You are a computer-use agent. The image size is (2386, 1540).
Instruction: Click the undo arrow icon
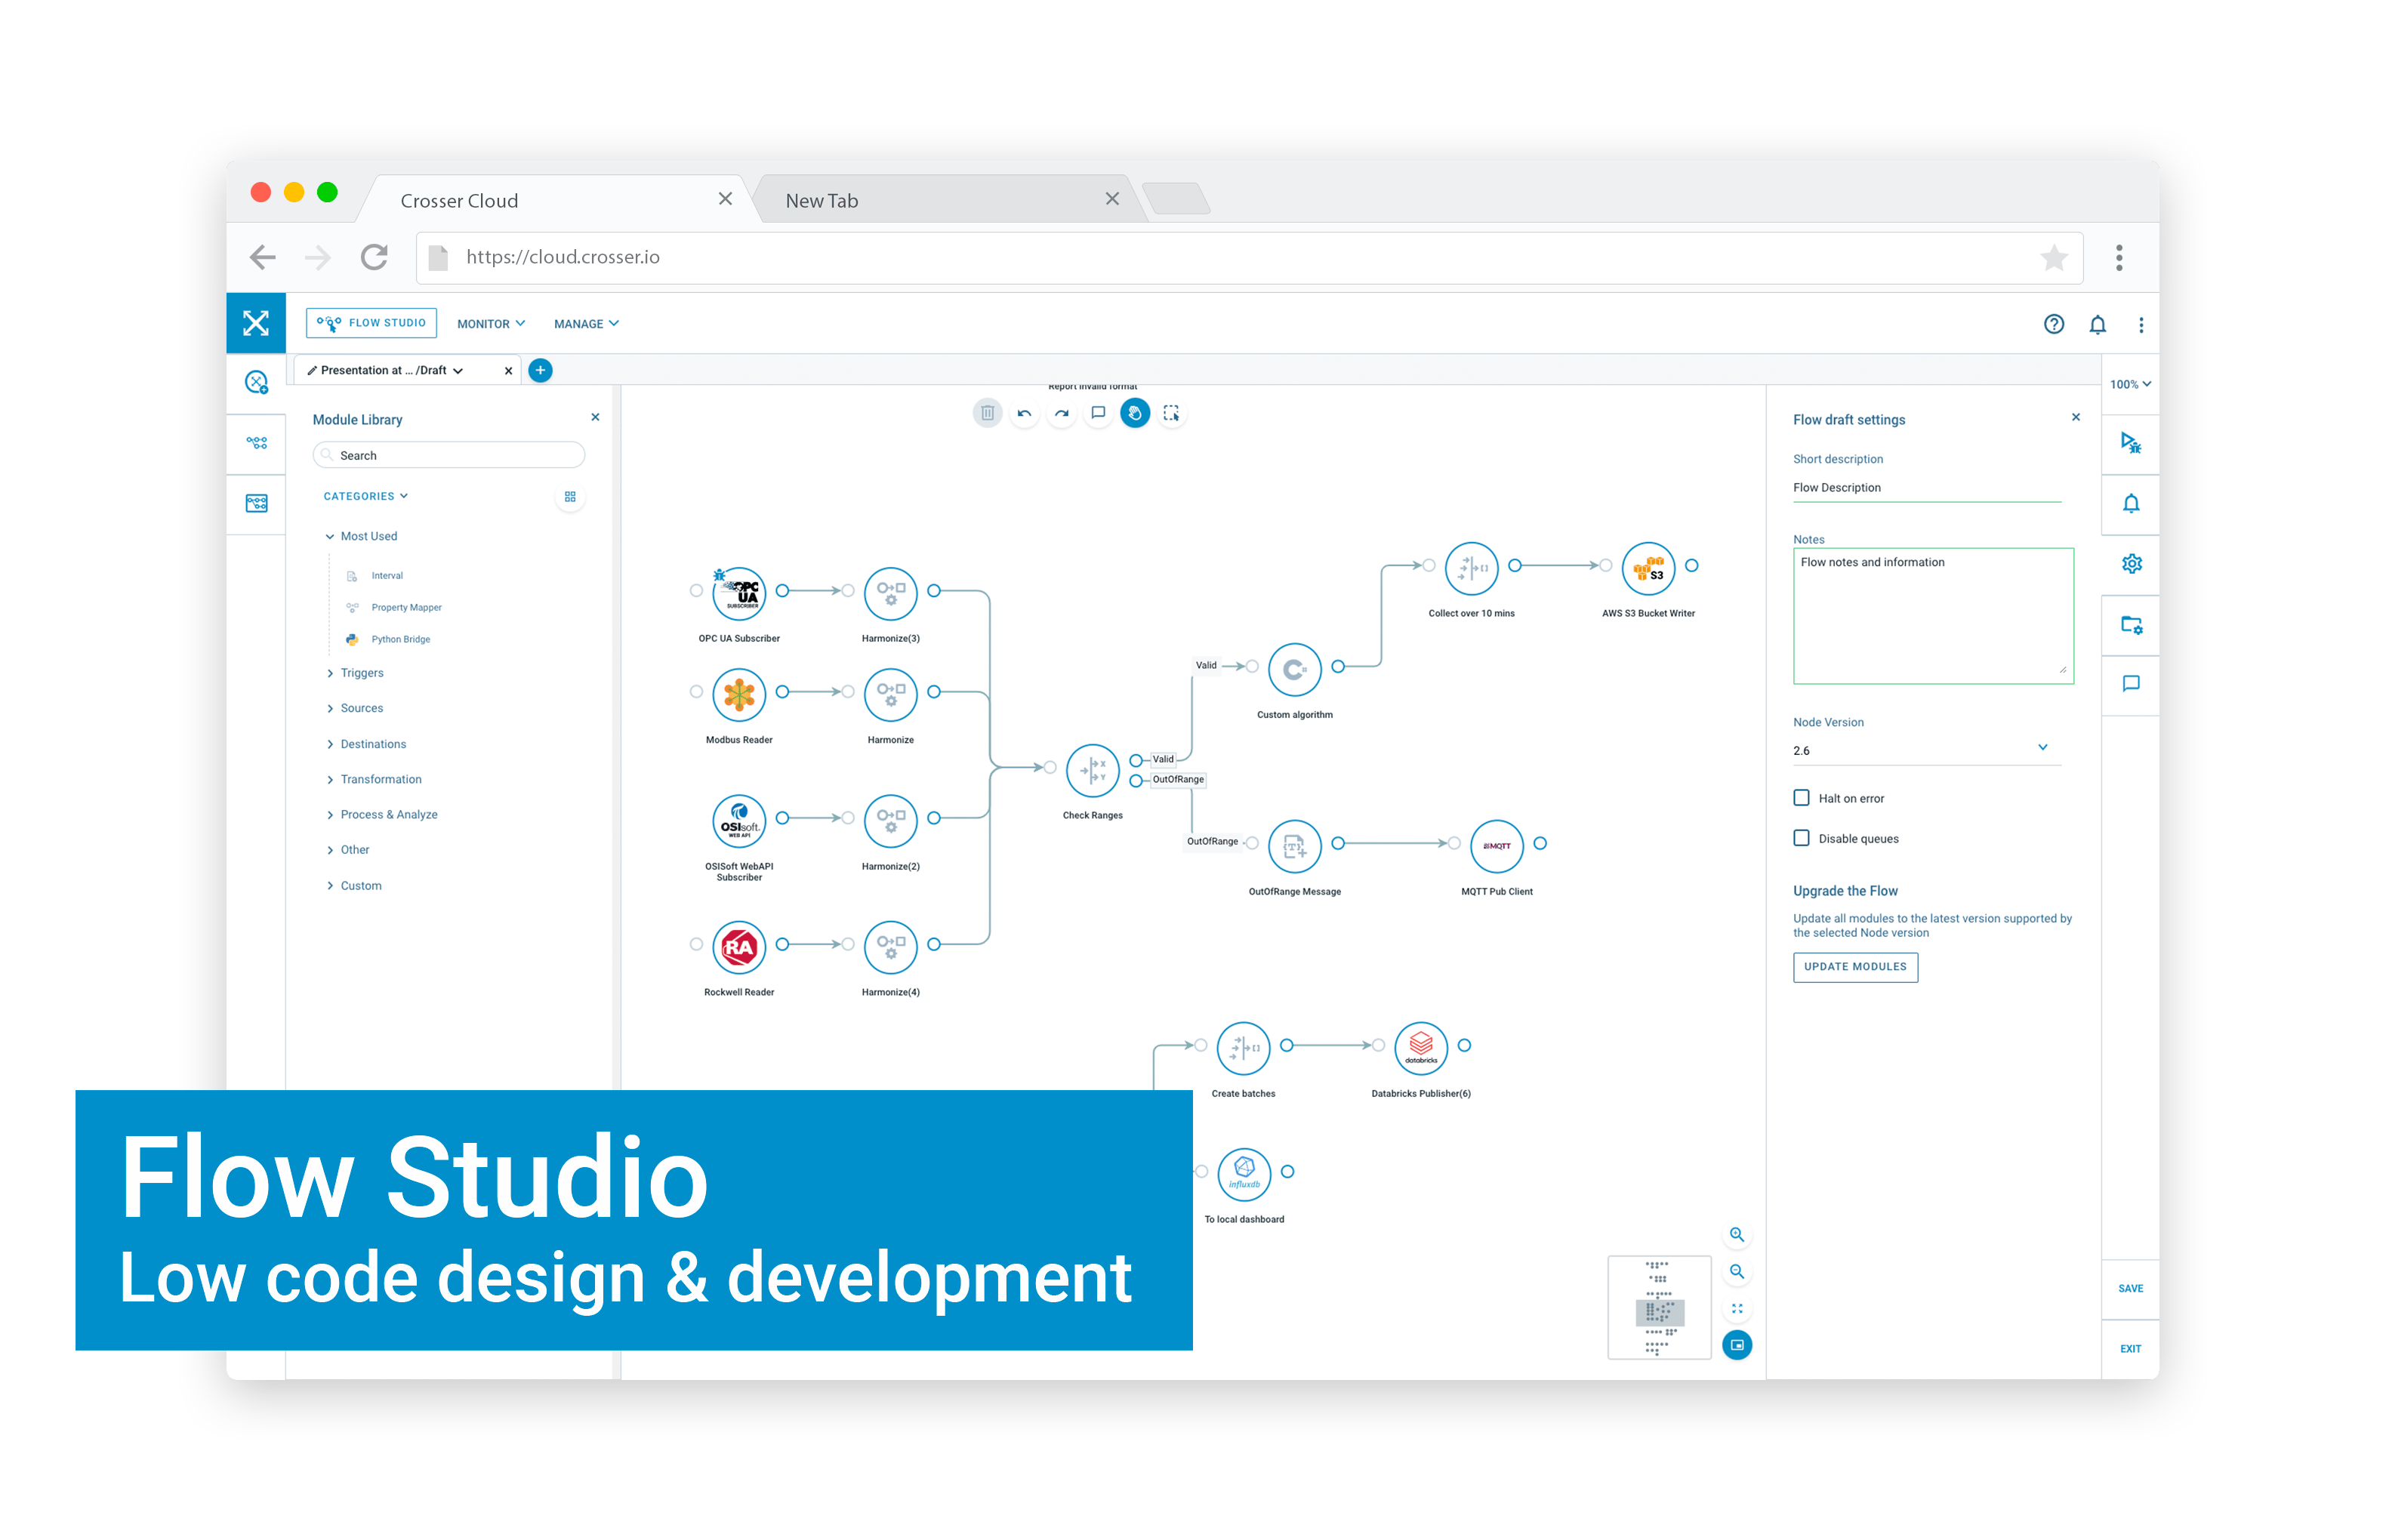(1024, 413)
